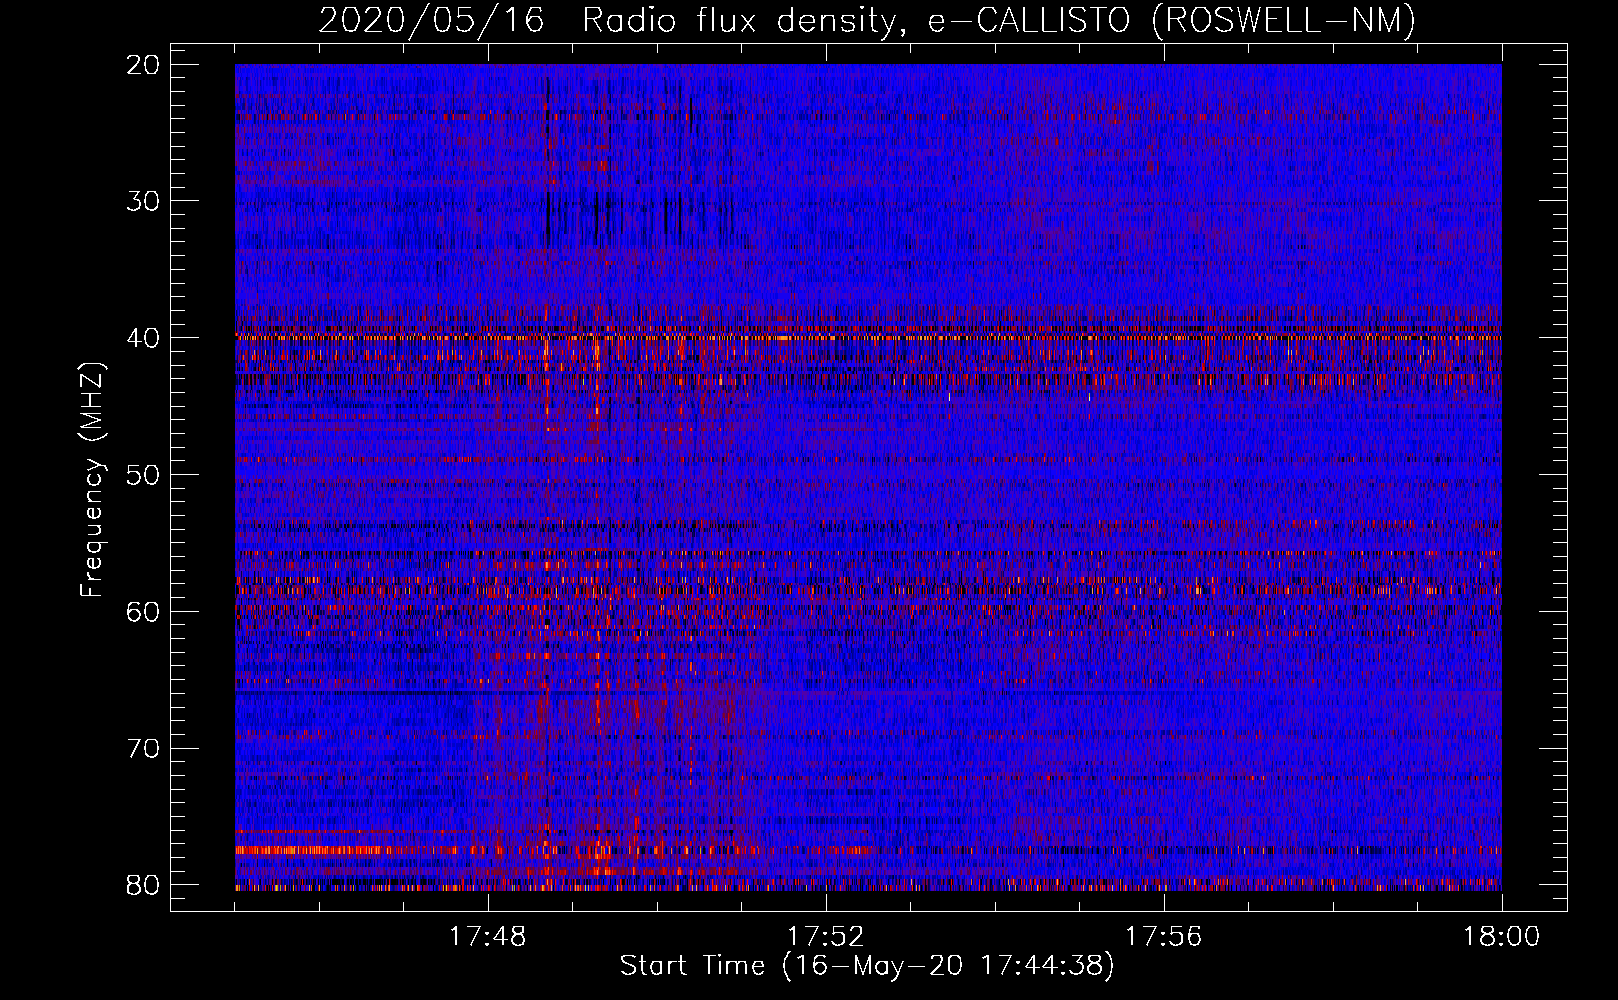Screen dimensions: 1618x1000
Task: Click the 17:52 time tick label
Action: [825, 937]
